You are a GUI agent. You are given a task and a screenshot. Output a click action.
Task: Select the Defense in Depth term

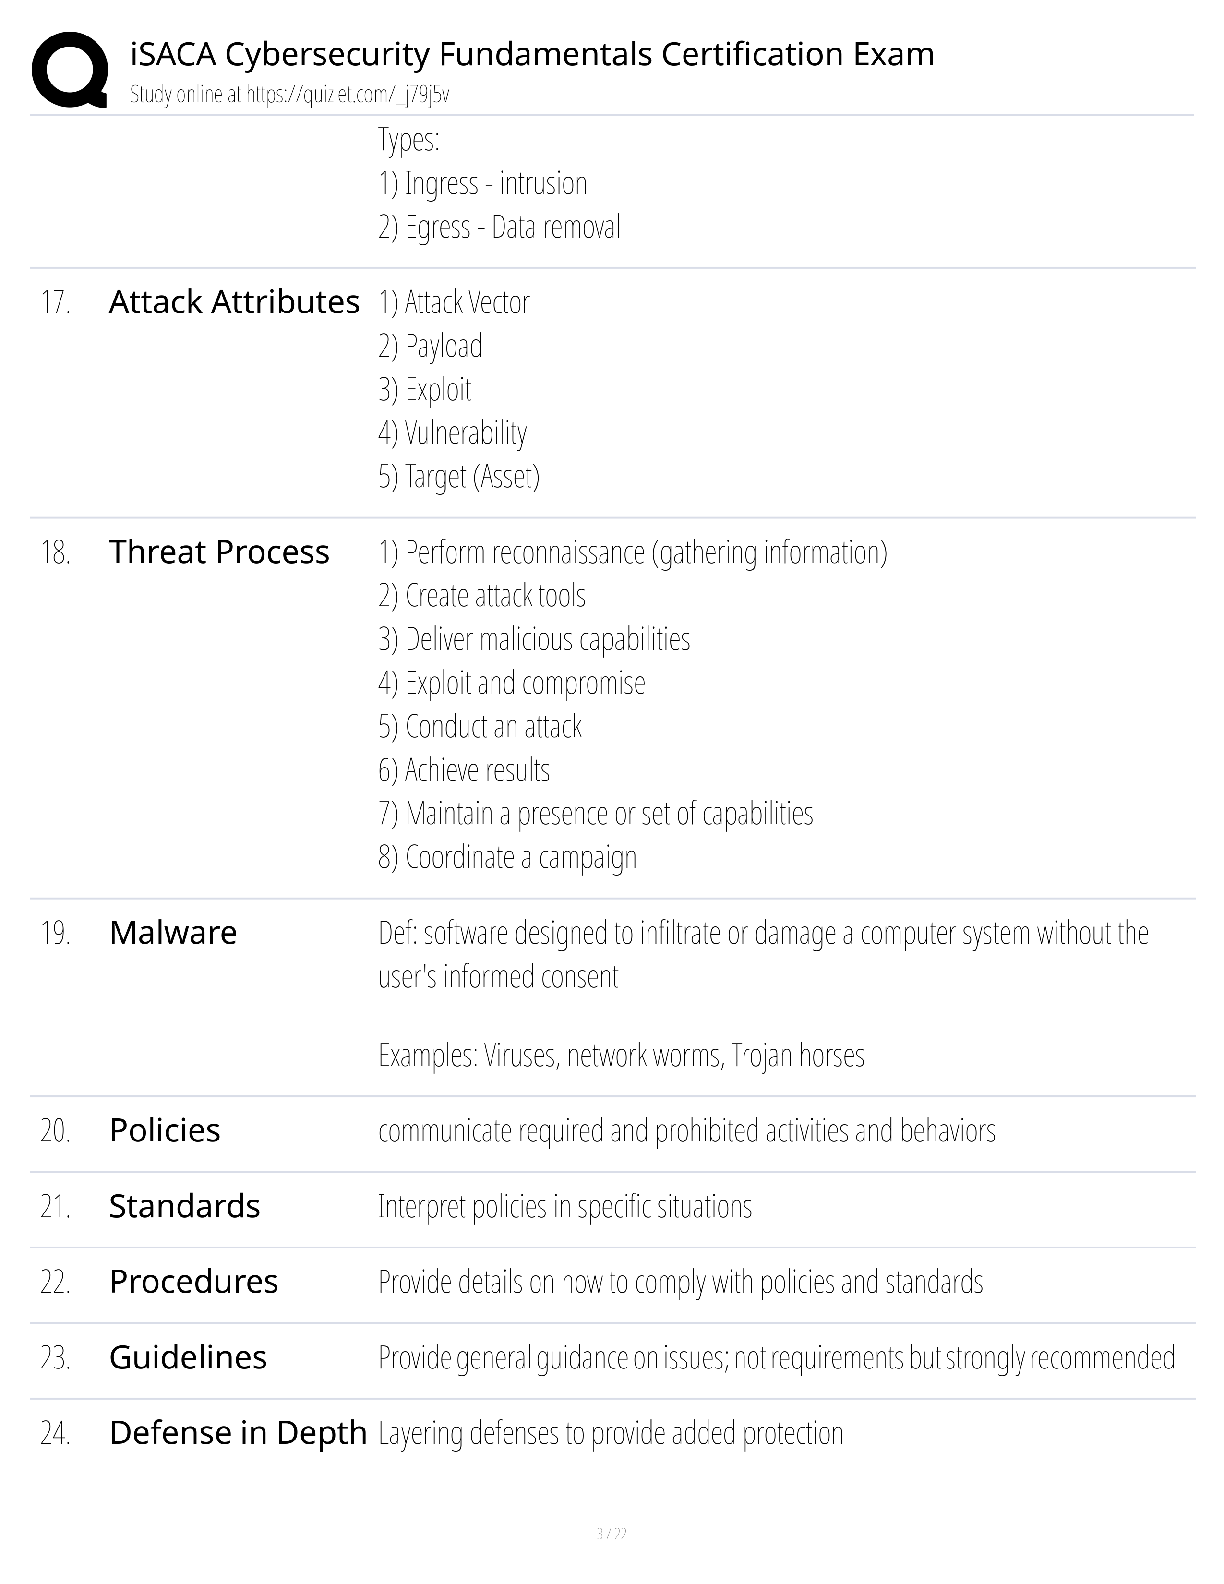[238, 1433]
